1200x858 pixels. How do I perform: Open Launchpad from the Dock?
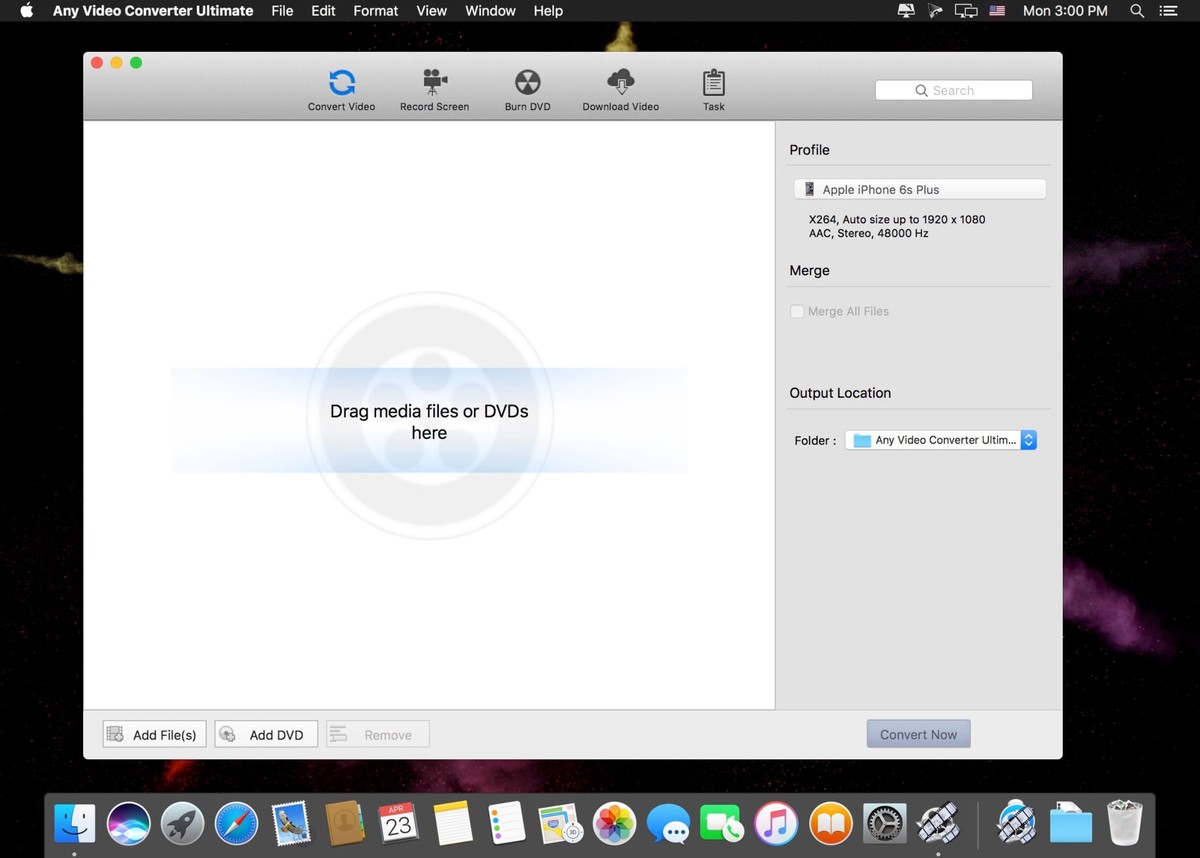(182, 824)
